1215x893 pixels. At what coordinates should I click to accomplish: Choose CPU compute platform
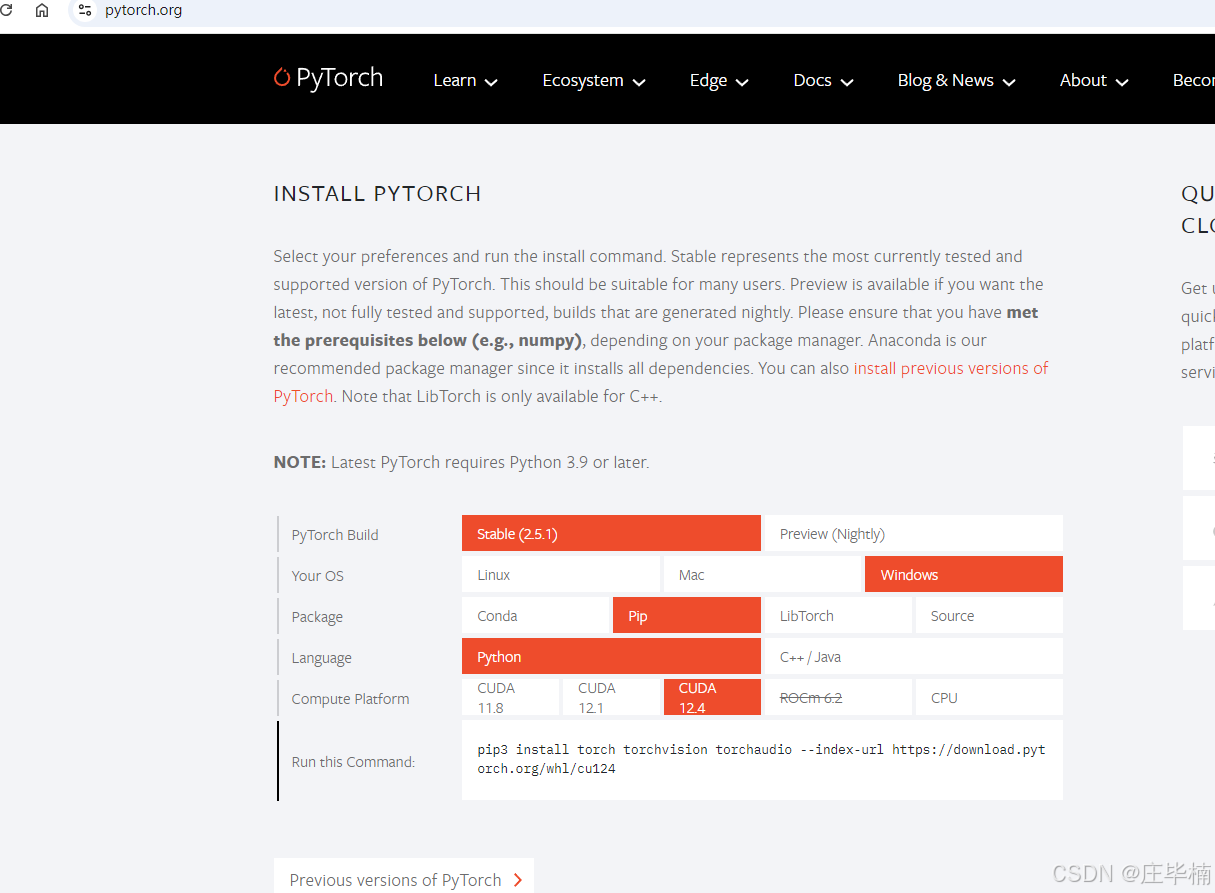coord(989,698)
